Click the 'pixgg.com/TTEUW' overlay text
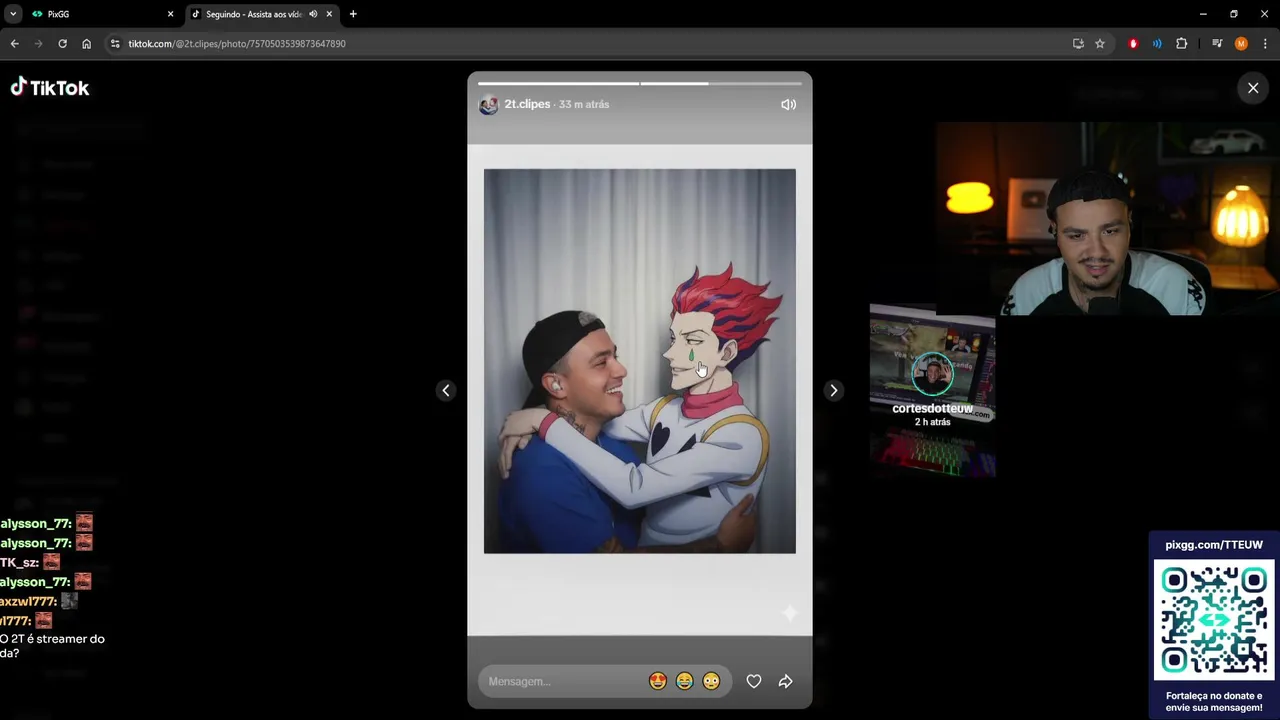This screenshot has width=1280, height=720. 1214,545
